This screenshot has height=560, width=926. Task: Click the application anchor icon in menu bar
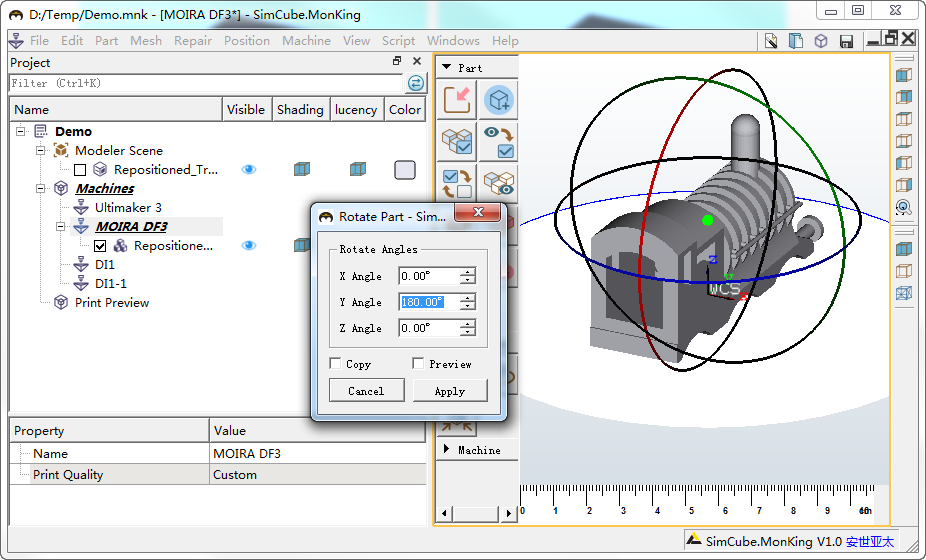coord(17,41)
